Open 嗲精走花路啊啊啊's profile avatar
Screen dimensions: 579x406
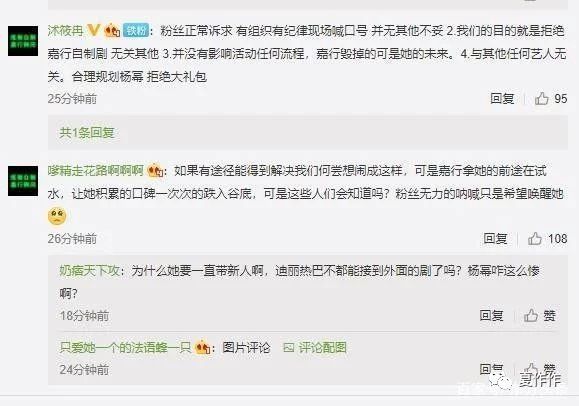[23, 181]
